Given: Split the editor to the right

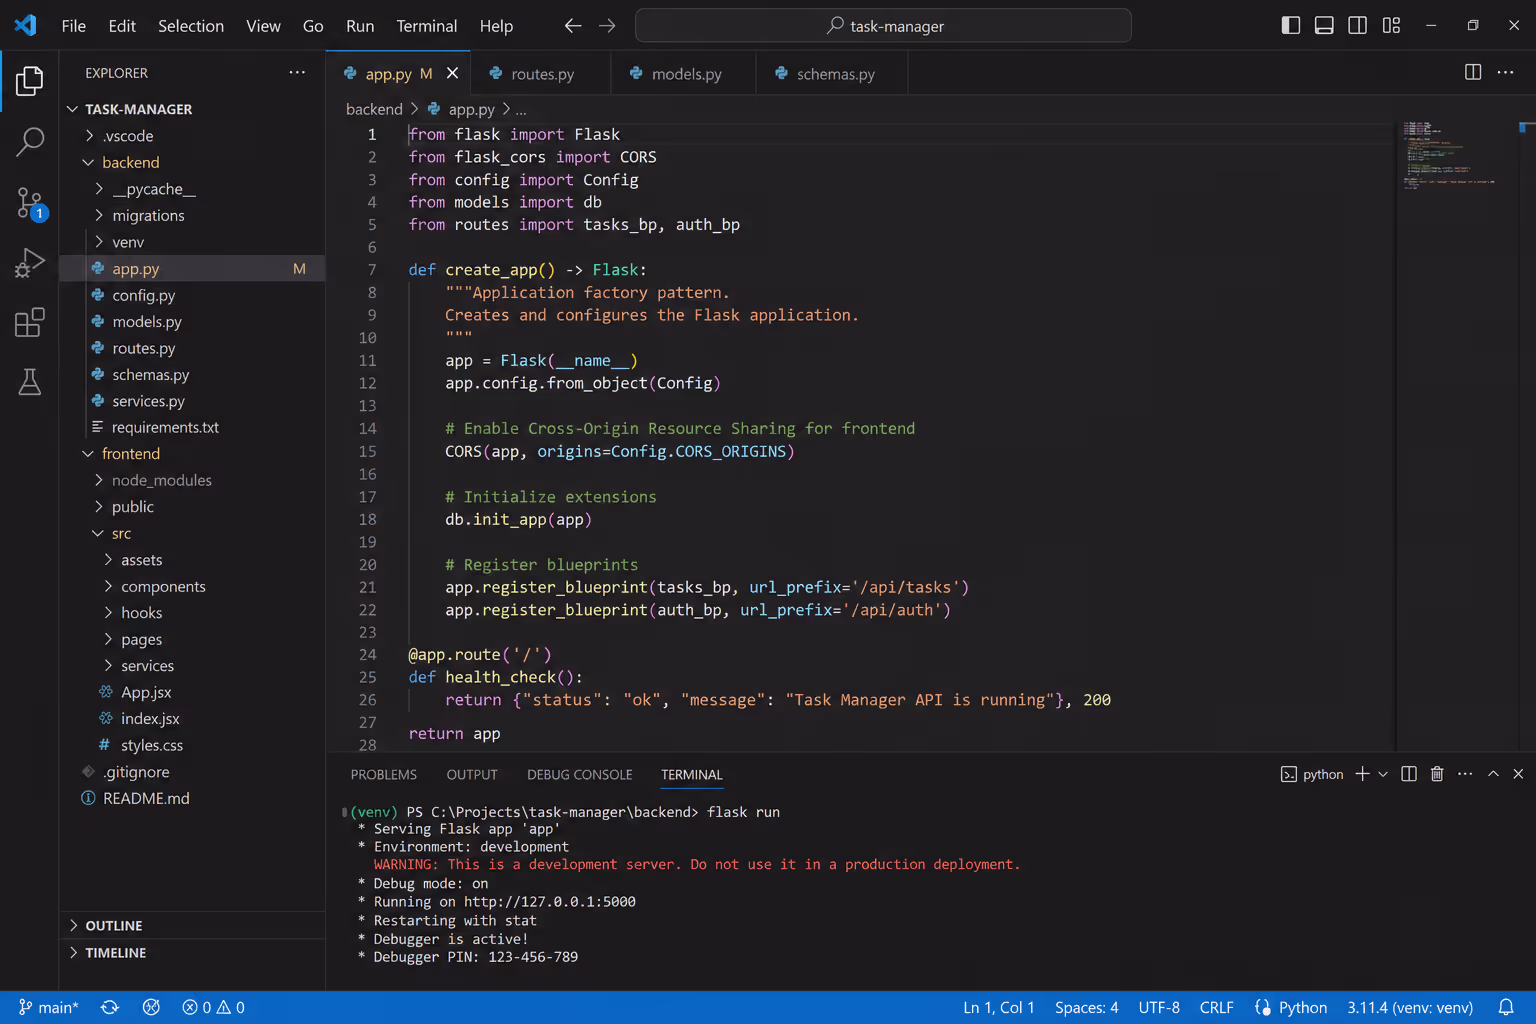Looking at the screenshot, I should (1473, 72).
